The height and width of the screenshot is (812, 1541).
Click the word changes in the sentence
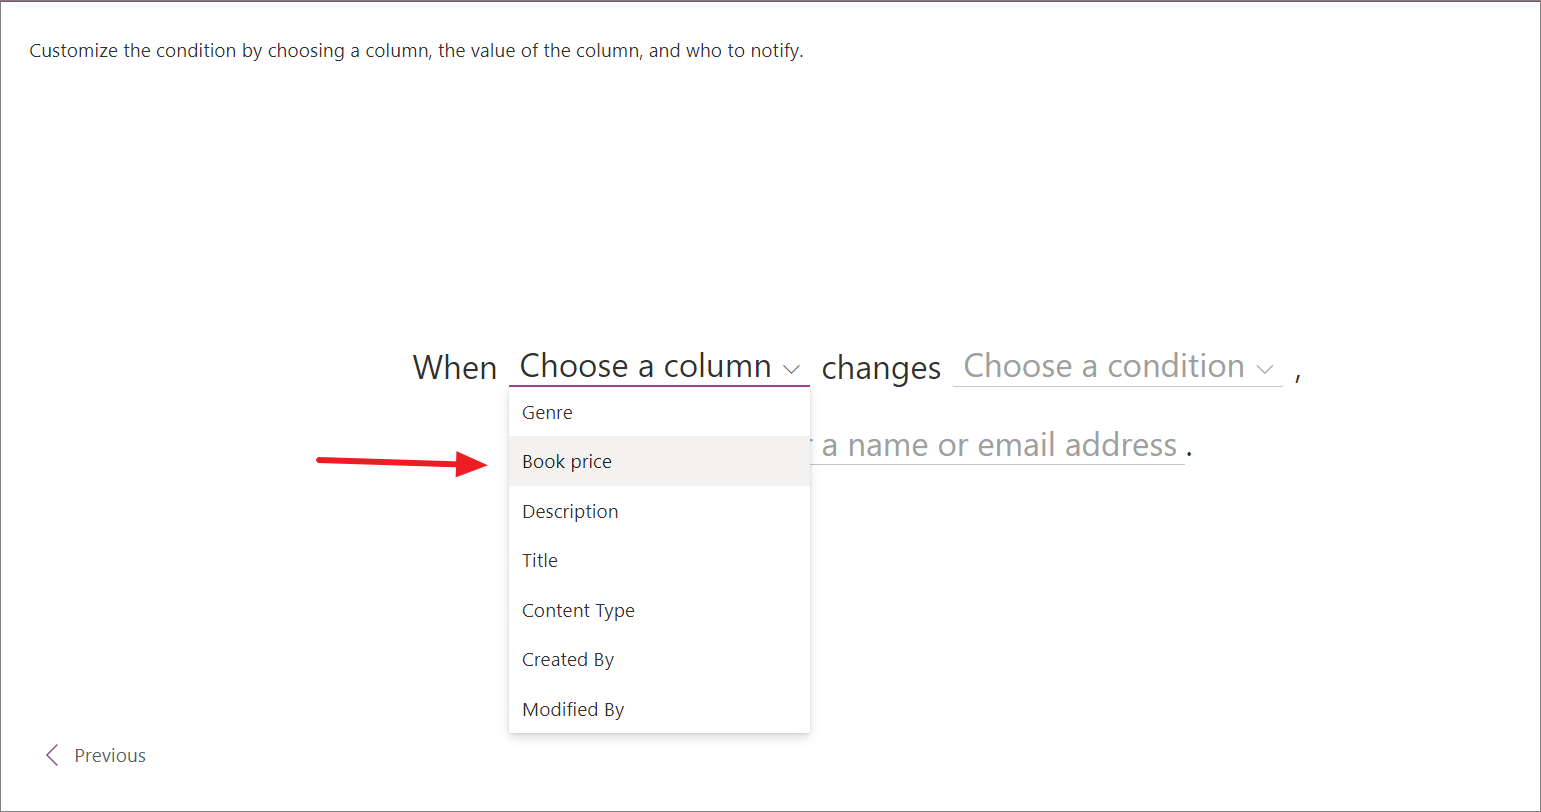(880, 367)
